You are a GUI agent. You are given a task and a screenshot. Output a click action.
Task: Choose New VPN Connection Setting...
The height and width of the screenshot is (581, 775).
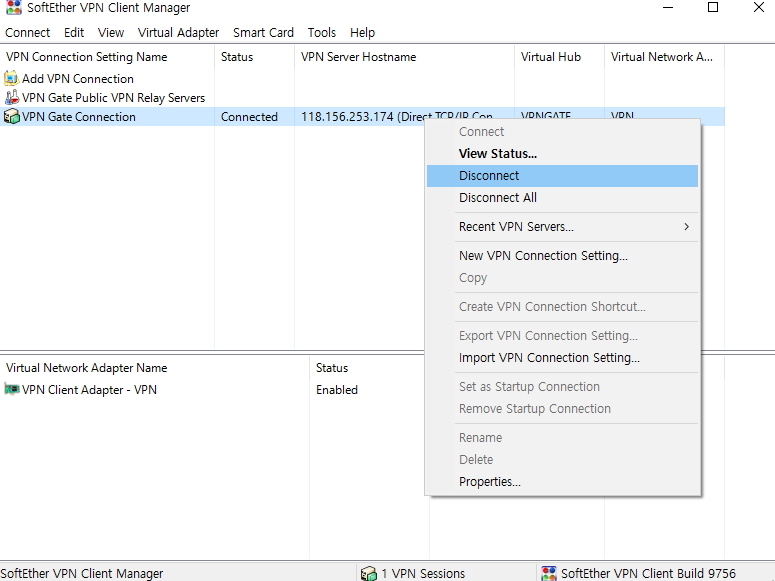pos(562,256)
